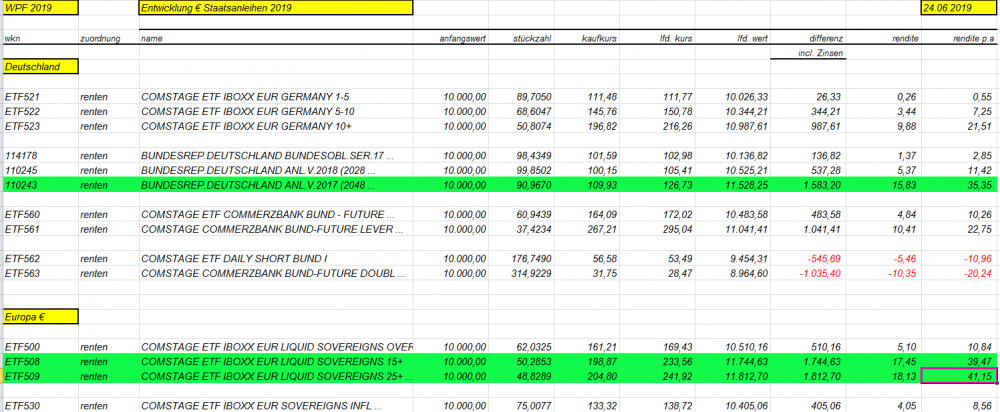Click the 'lfd. kurs' column header

[675, 38]
